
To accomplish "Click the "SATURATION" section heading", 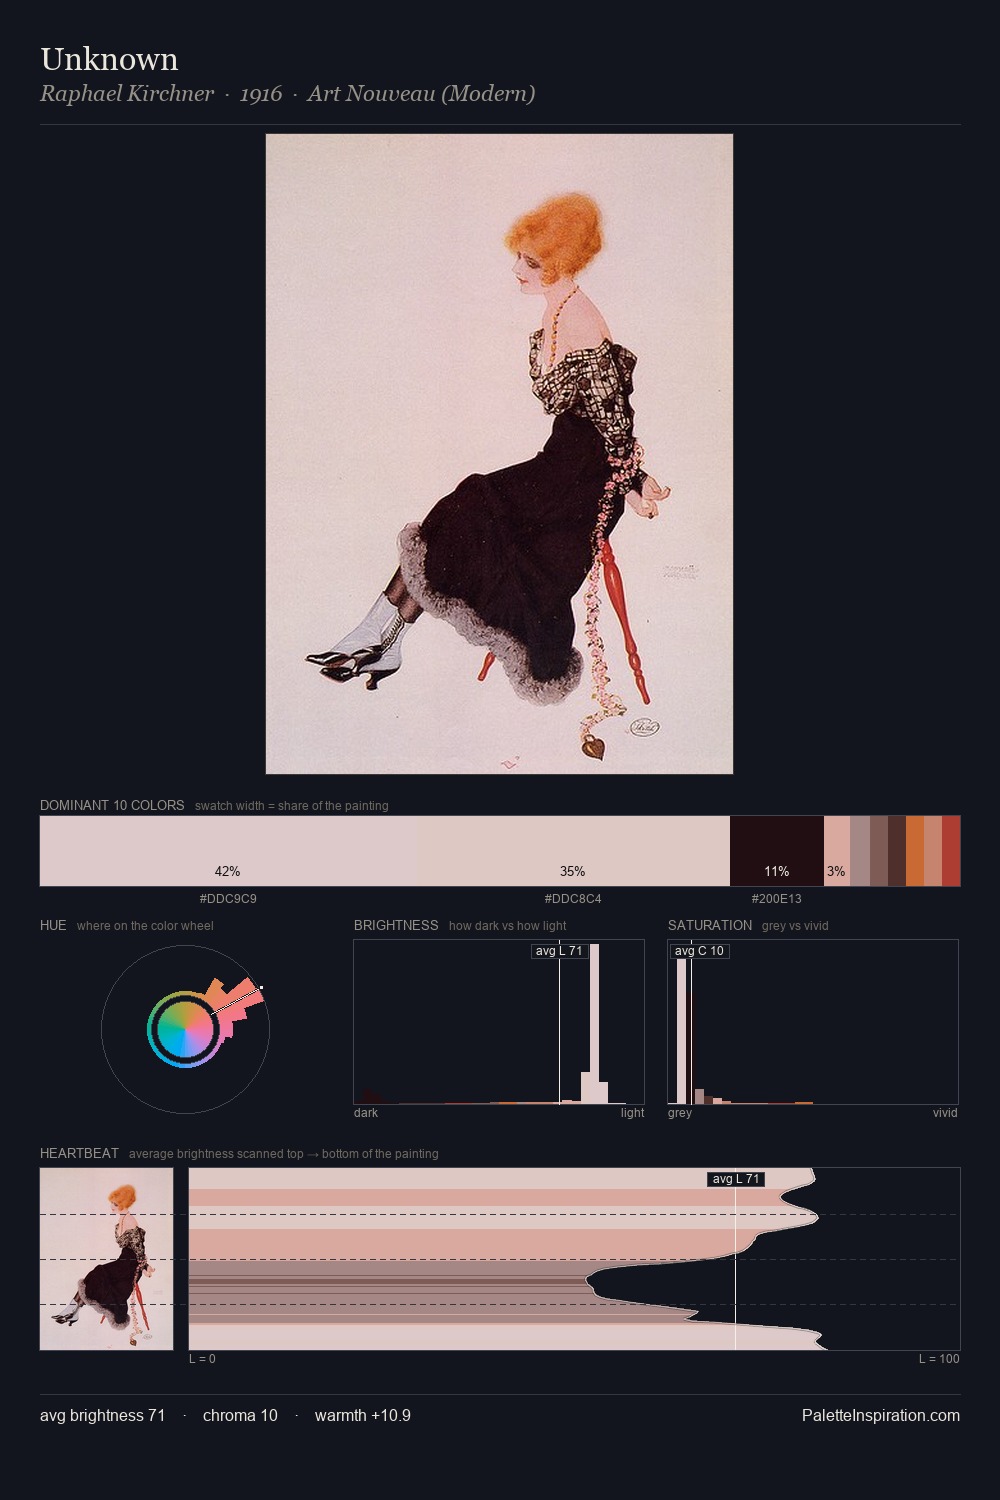I will pos(710,925).
